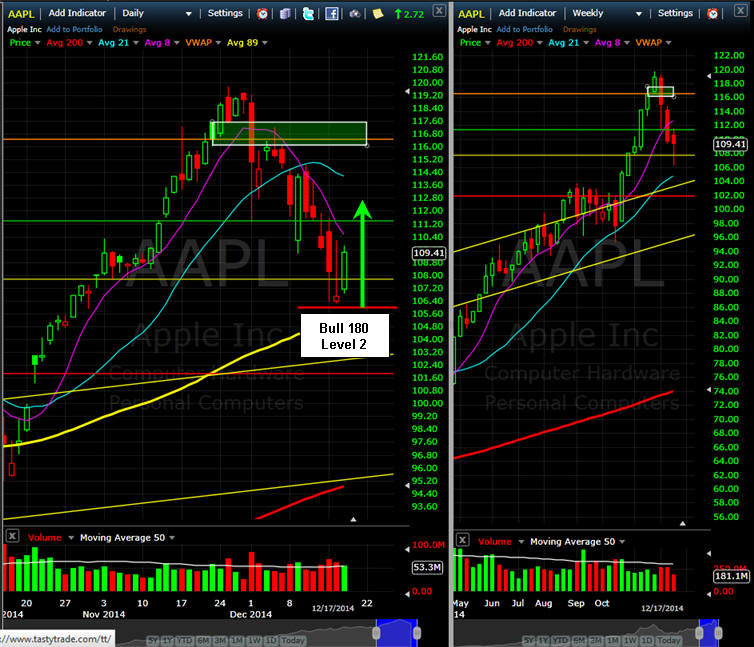Expand VWAP options in Weekly chart
Screen dimensions: 754x647
pos(668,43)
